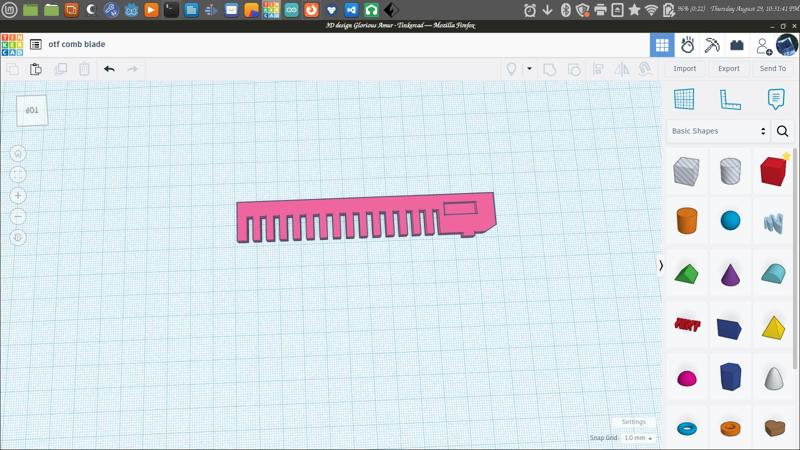Pick the red Text shape
The image size is (800, 450).
tap(687, 324)
